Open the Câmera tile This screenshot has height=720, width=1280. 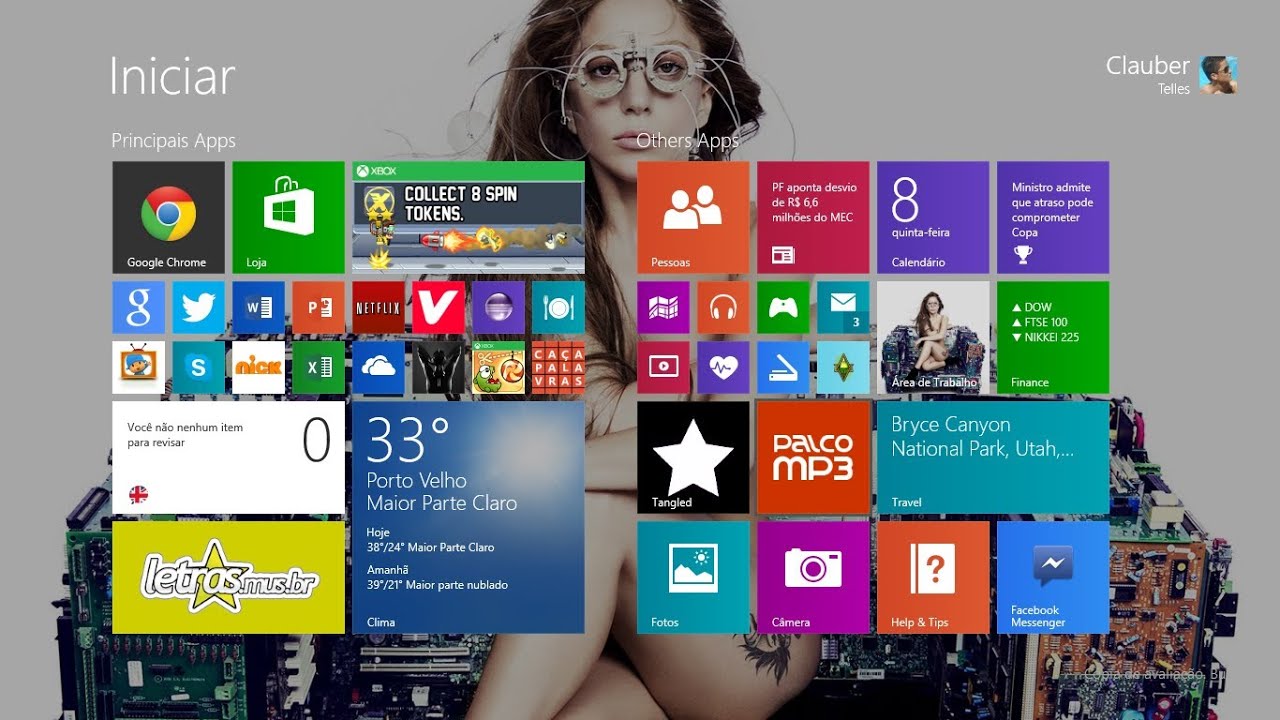tap(813, 578)
